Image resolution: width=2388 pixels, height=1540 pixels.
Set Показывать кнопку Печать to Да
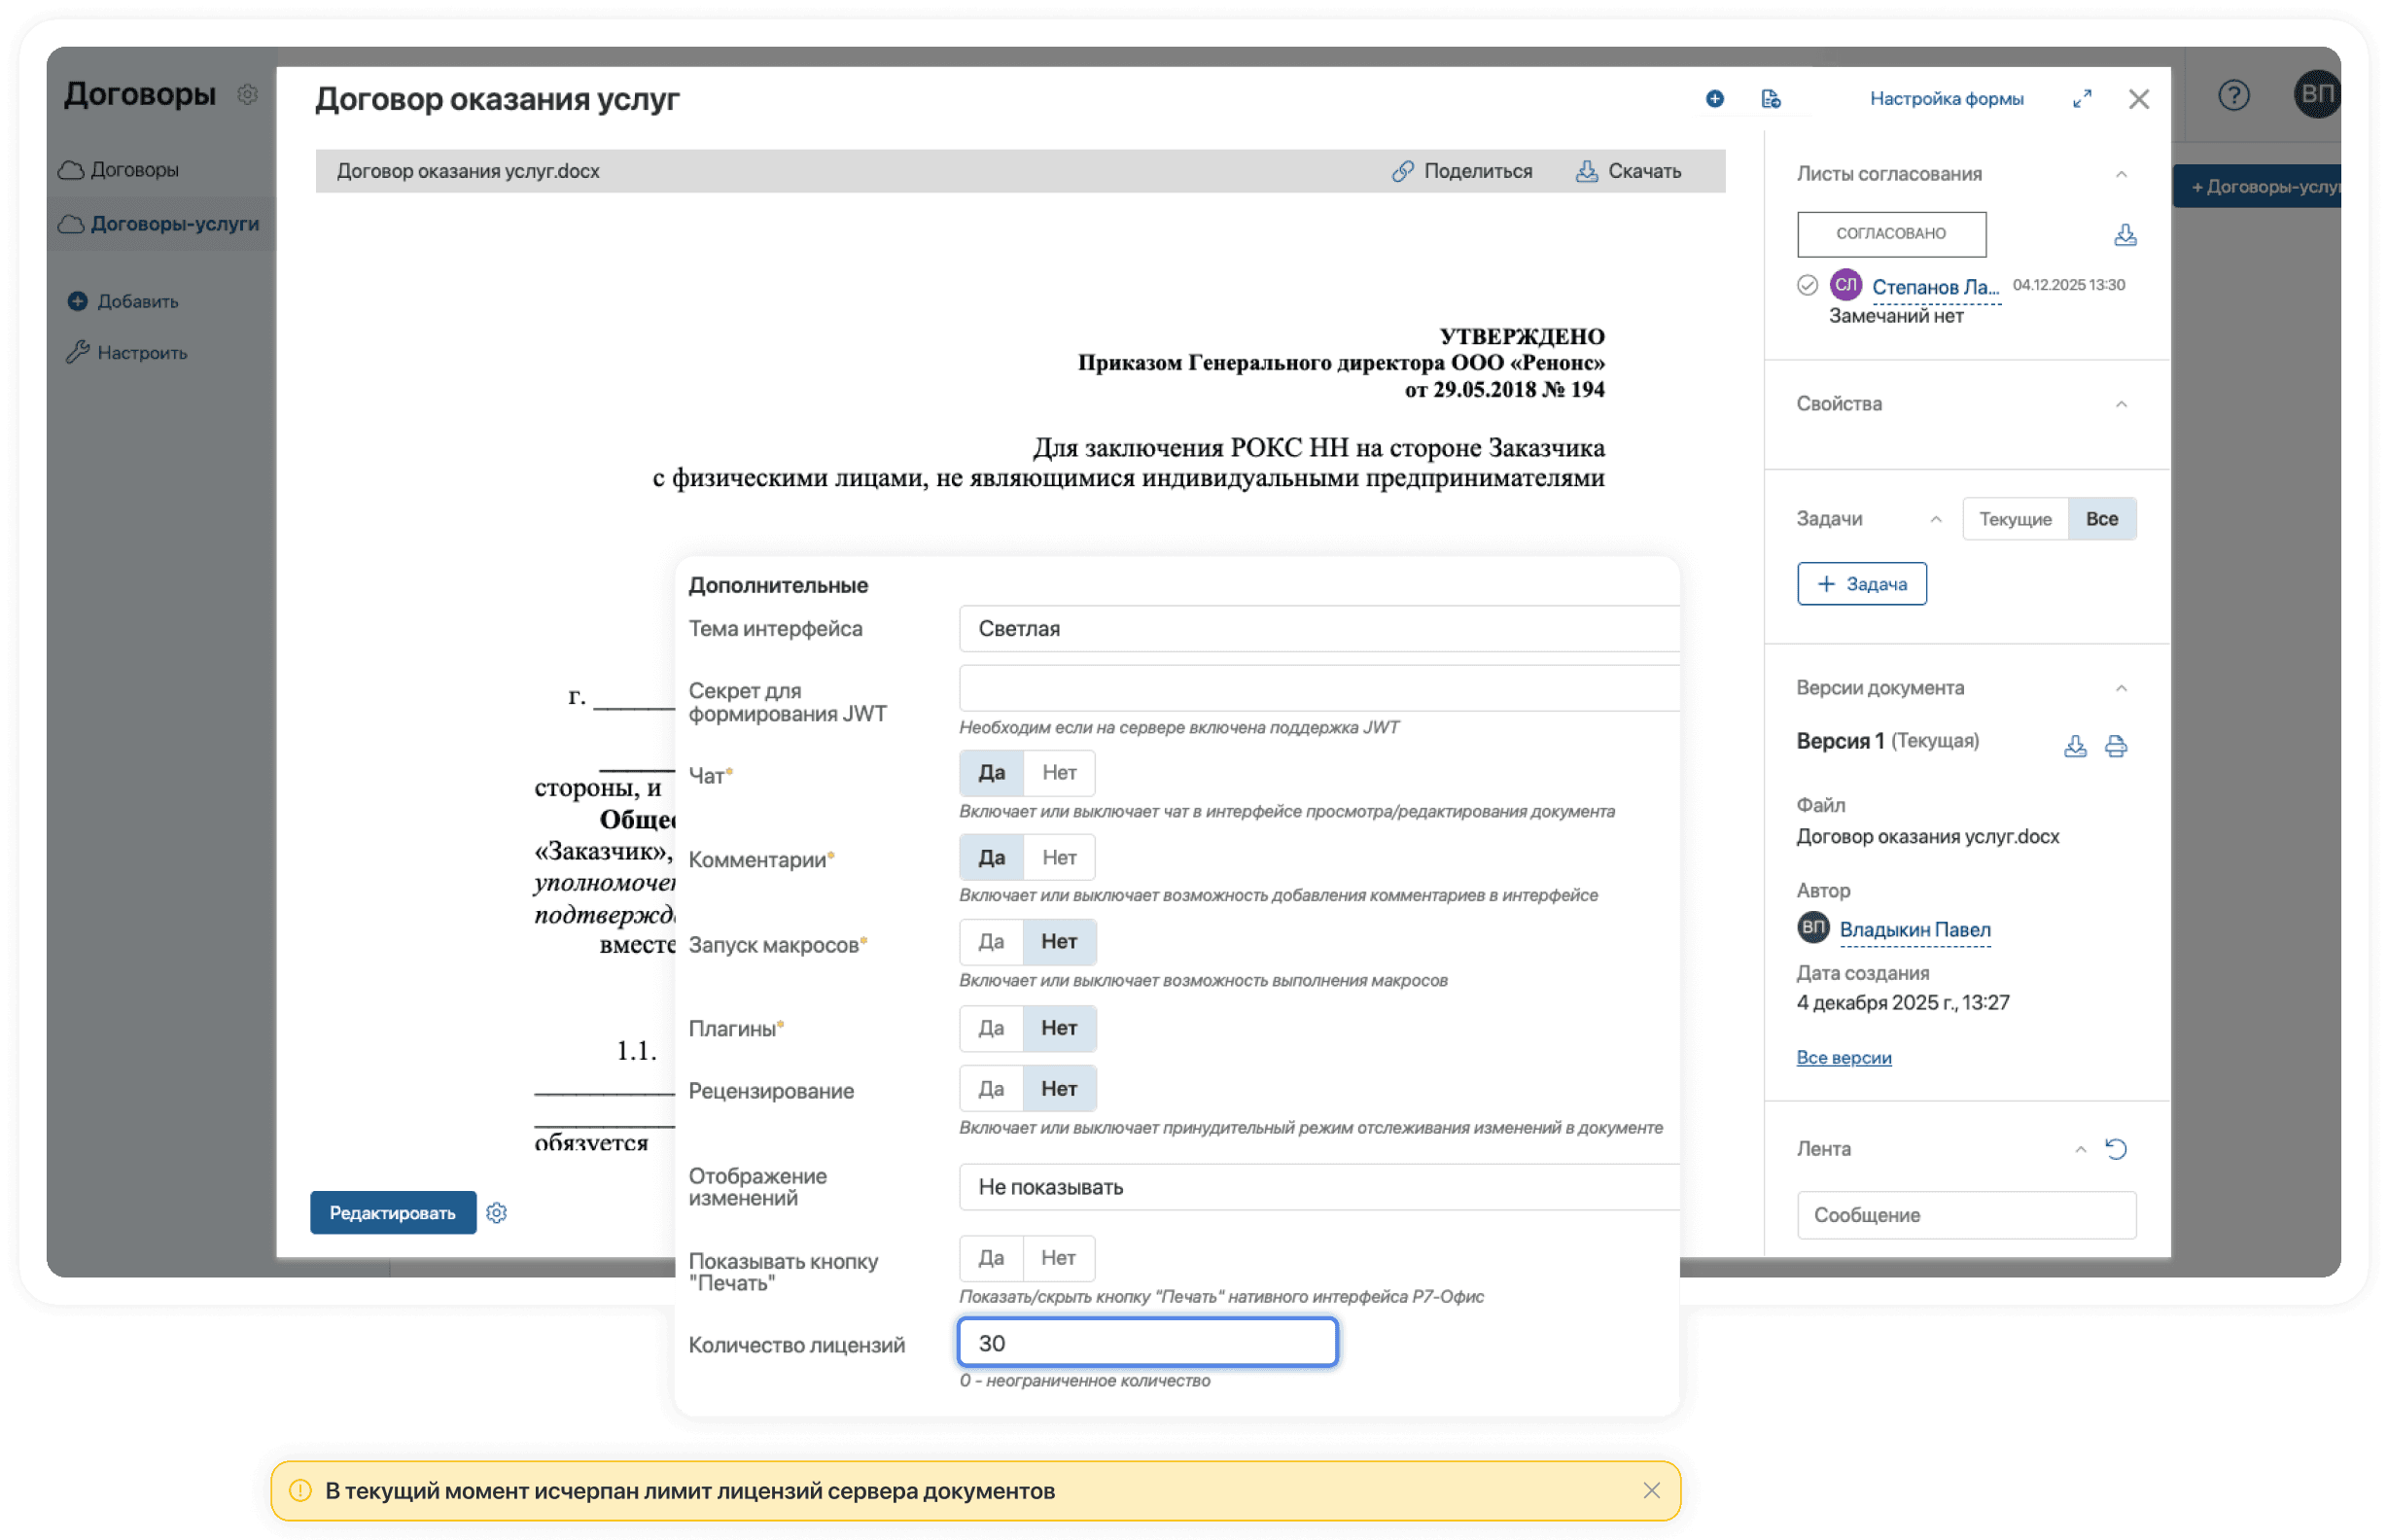[x=991, y=1258]
